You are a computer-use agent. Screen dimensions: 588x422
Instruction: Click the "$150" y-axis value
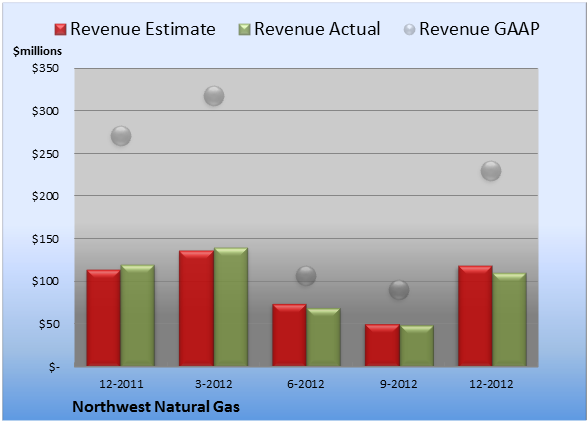[45, 239]
